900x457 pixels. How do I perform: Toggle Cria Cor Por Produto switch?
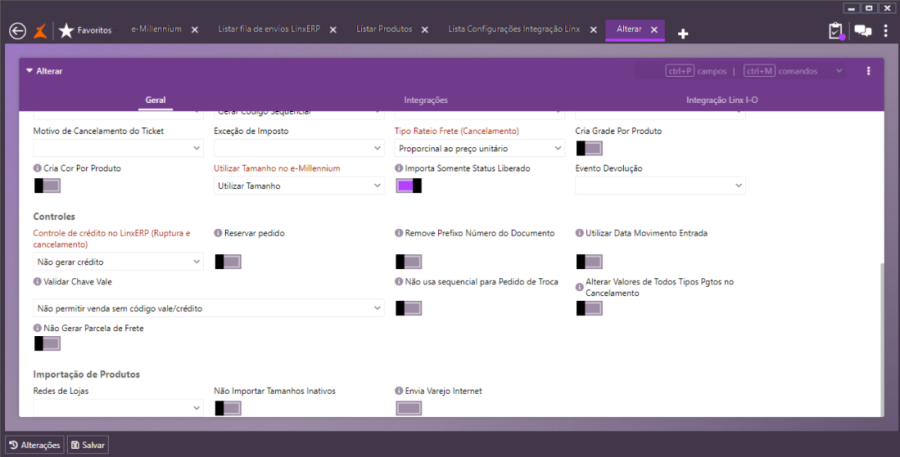coord(47,185)
